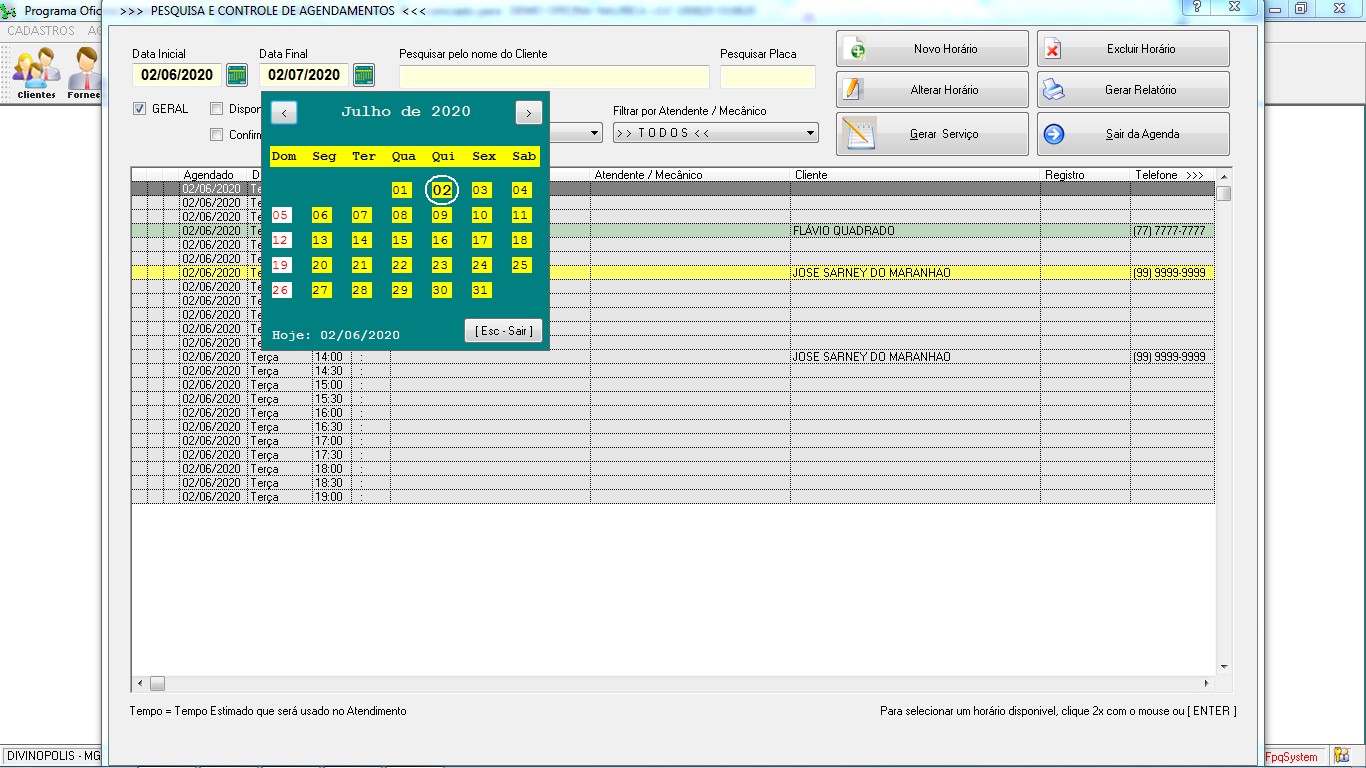Select Sunday 19 in the calendar
Image resolution: width=1366 pixels, height=768 pixels.
point(281,265)
